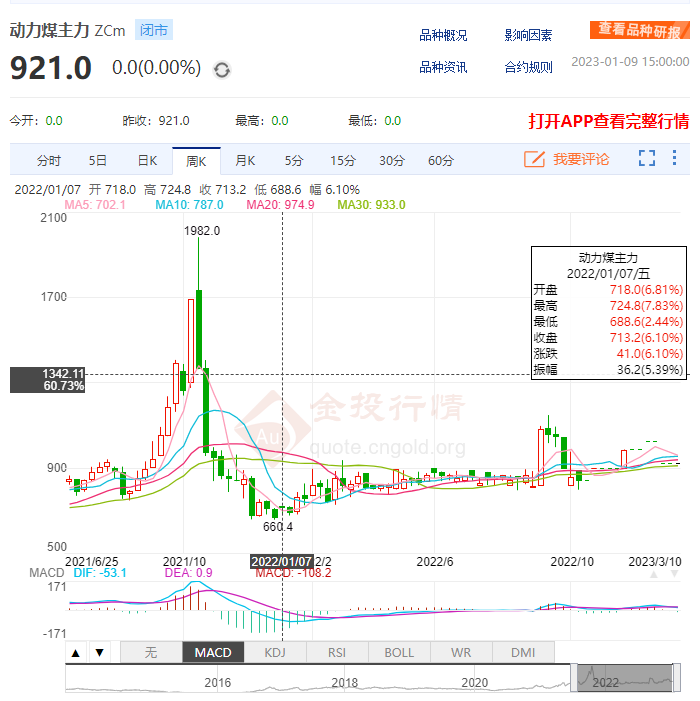Click the down triangle indicator arrow
The height and width of the screenshot is (701, 700).
click(x=100, y=653)
